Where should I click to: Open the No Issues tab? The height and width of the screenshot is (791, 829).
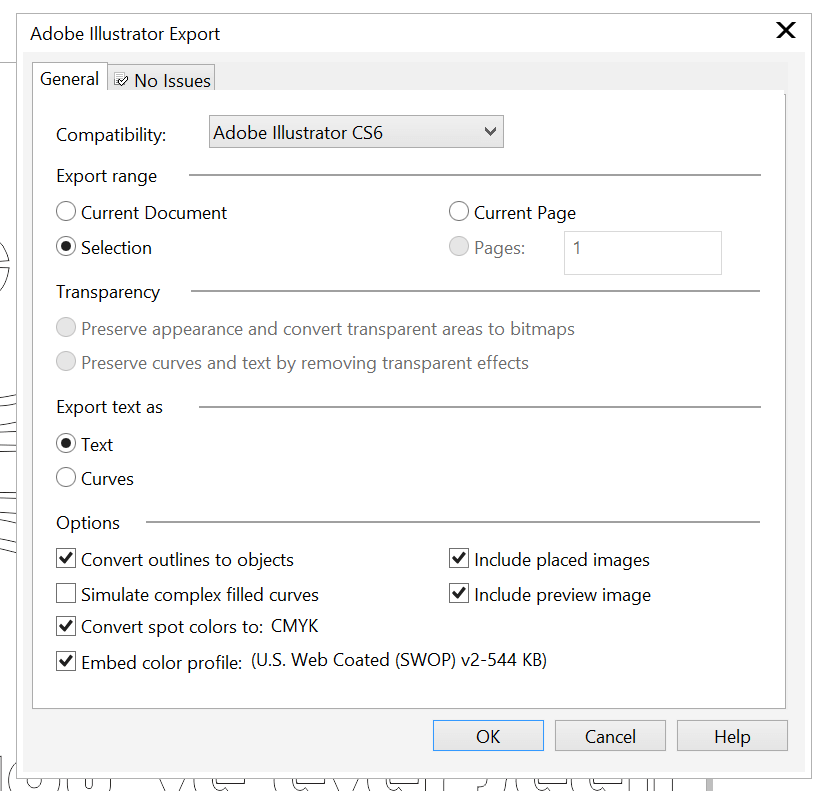[x=162, y=80]
